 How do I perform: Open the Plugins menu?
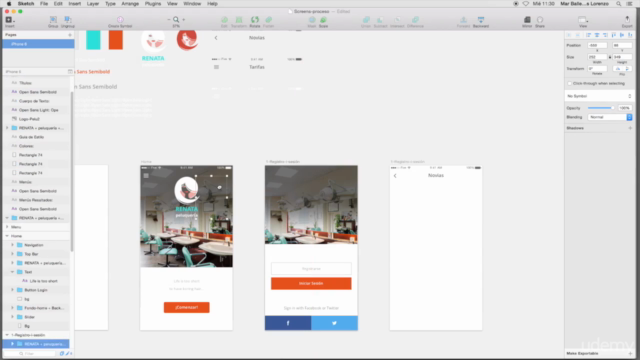click(x=153, y=4)
